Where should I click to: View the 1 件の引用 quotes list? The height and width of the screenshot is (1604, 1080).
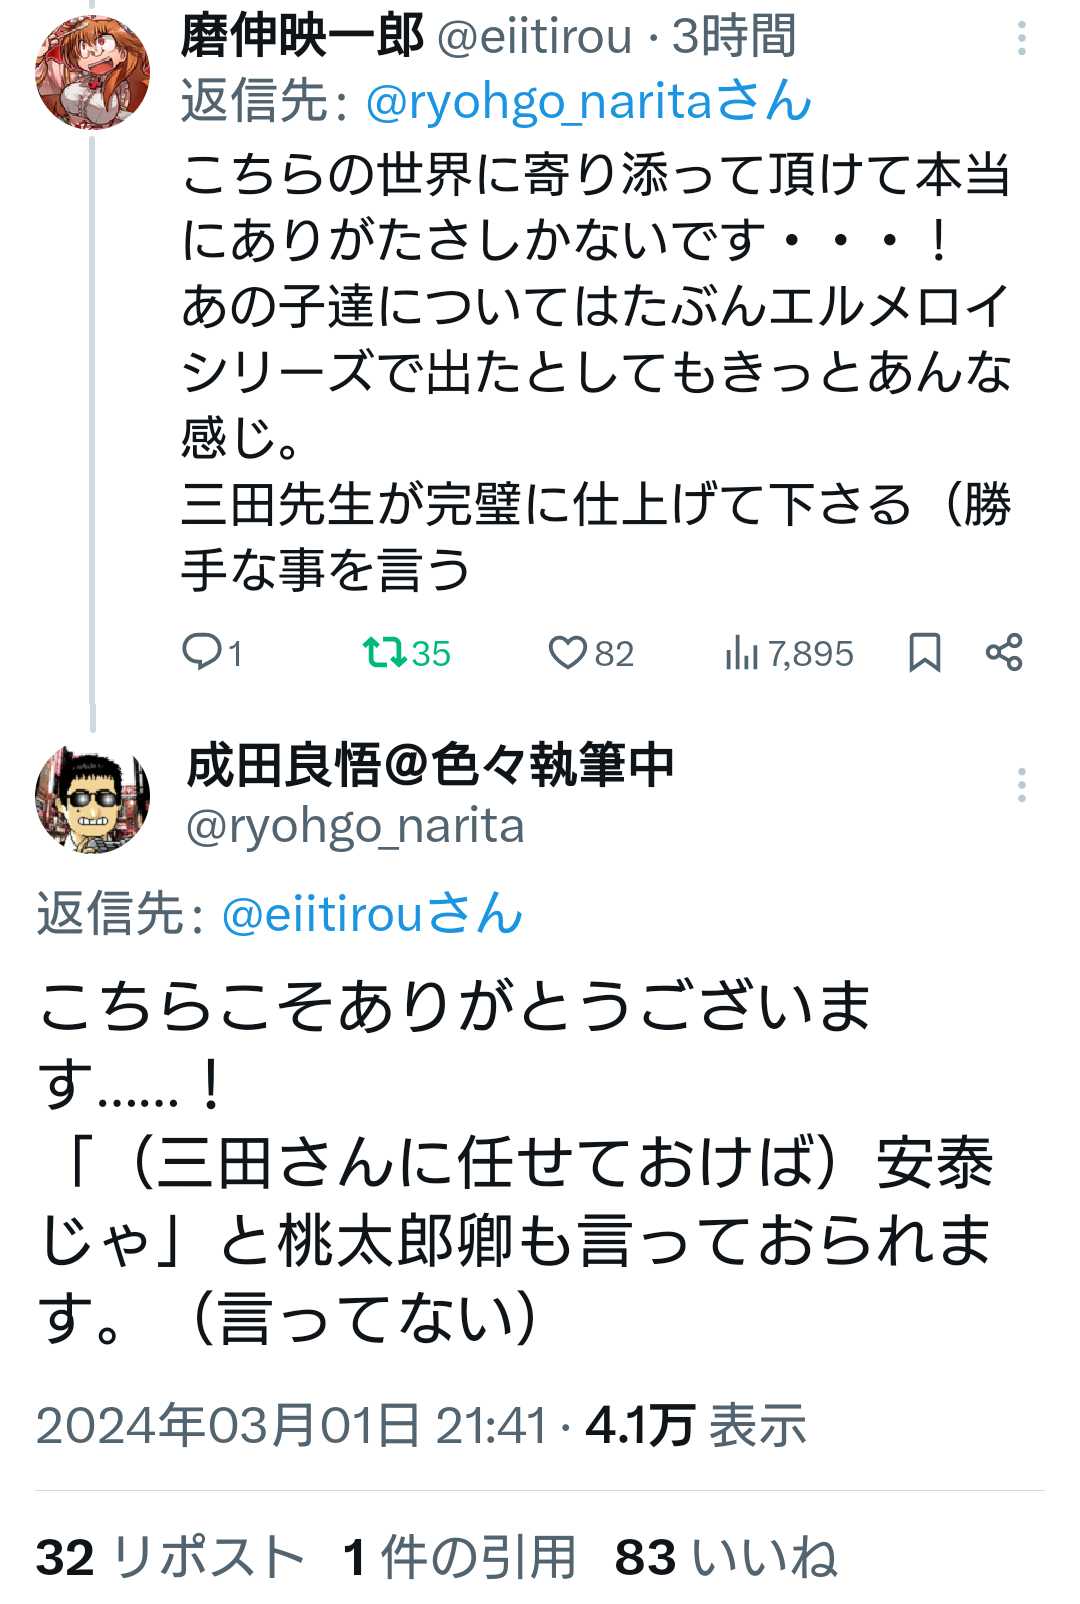[x=459, y=1557]
